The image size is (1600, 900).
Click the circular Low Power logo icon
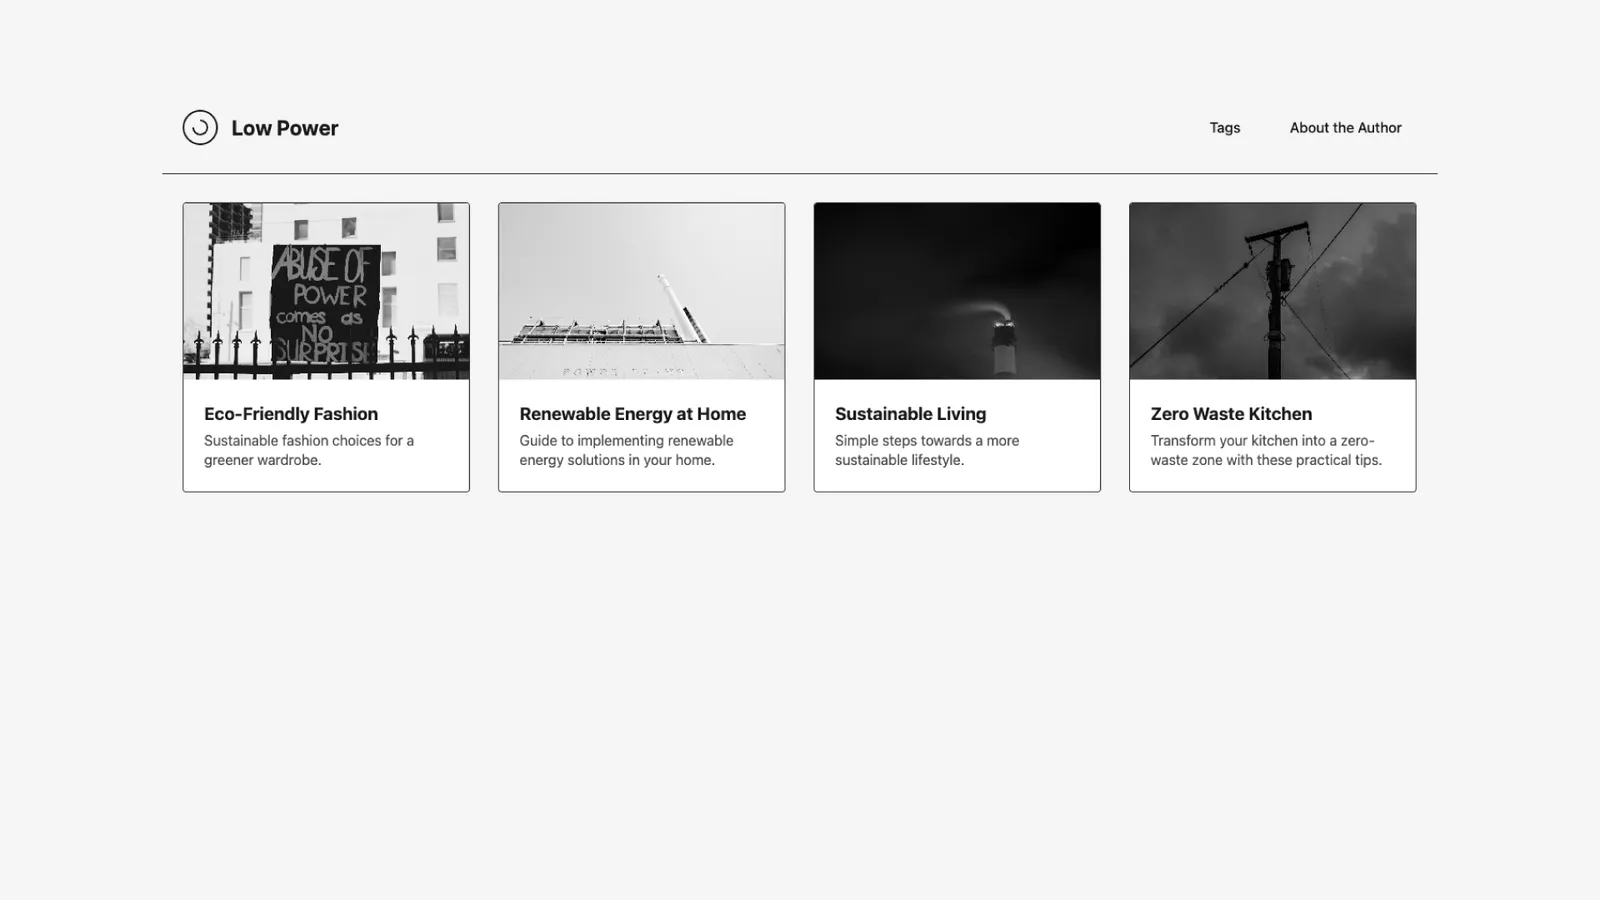(x=200, y=128)
